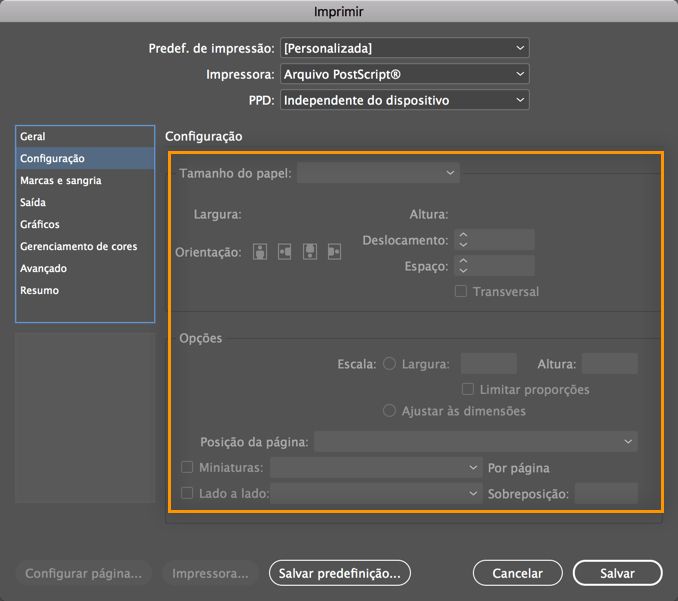Select landscape left orientation icon
678x601 pixels.
pos(284,252)
